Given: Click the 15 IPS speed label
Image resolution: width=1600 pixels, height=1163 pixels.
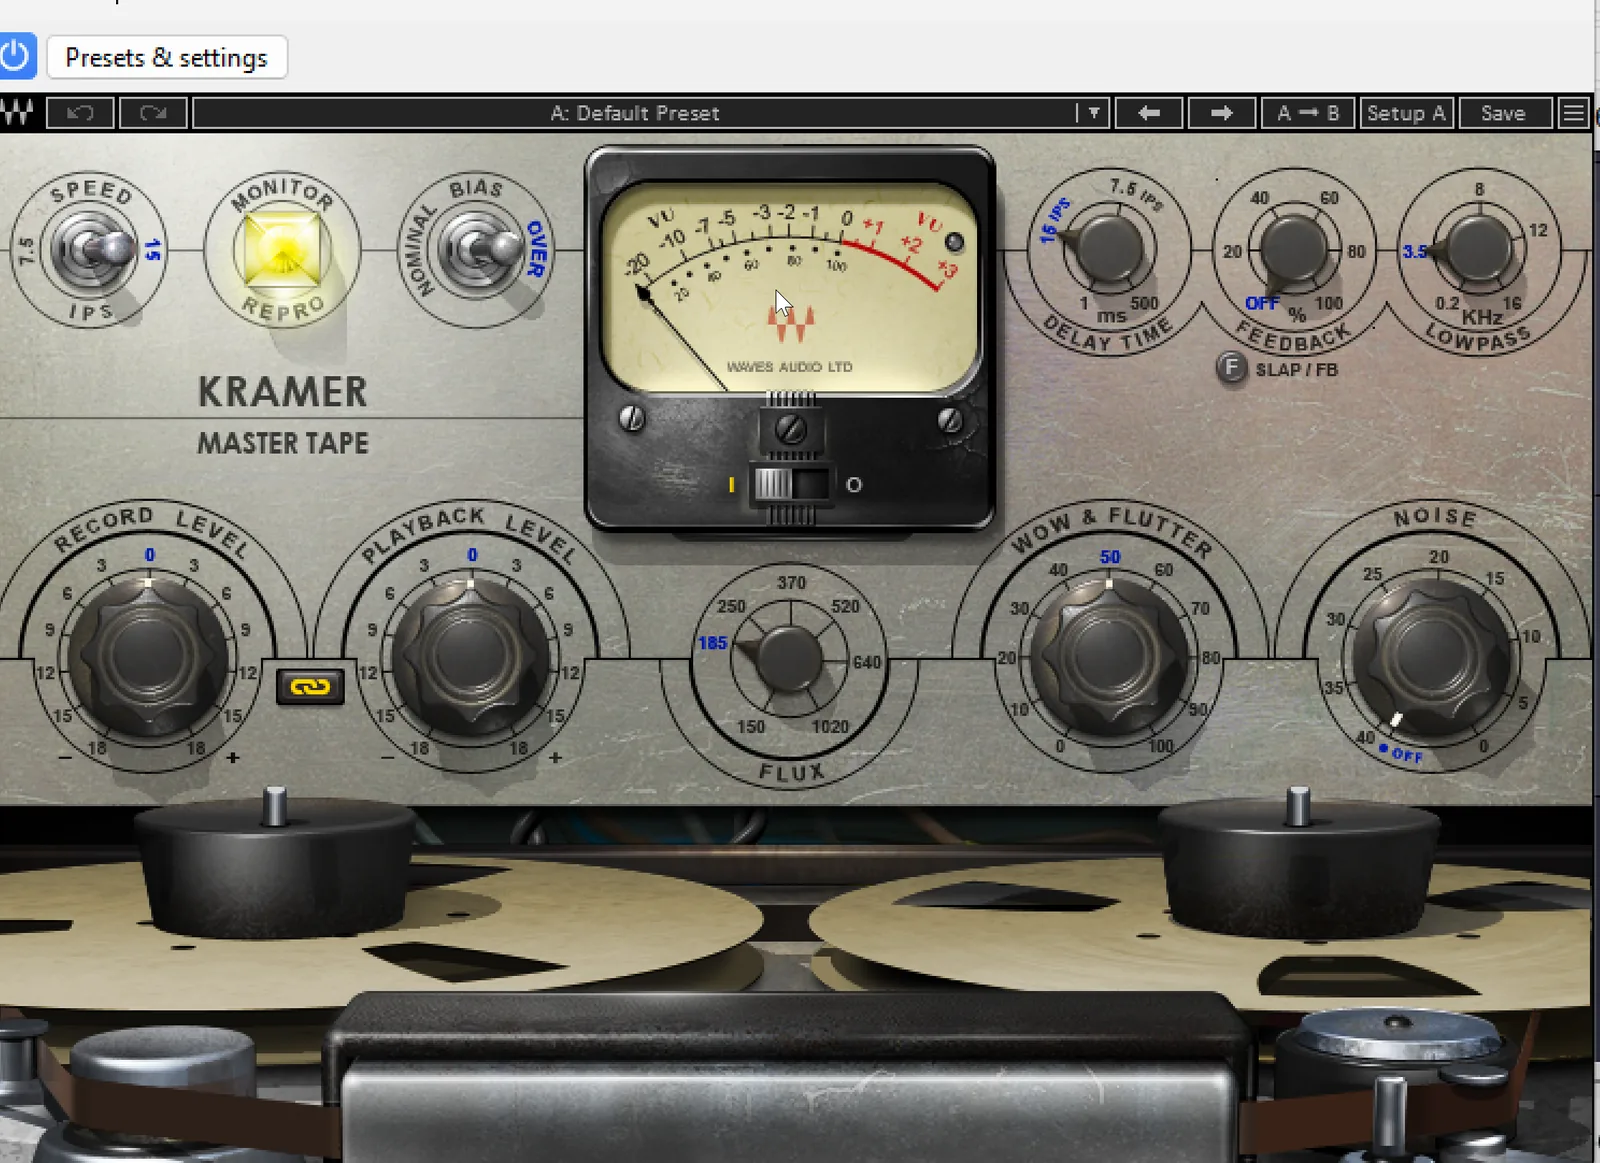Looking at the screenshot, I should click(153, 250).
